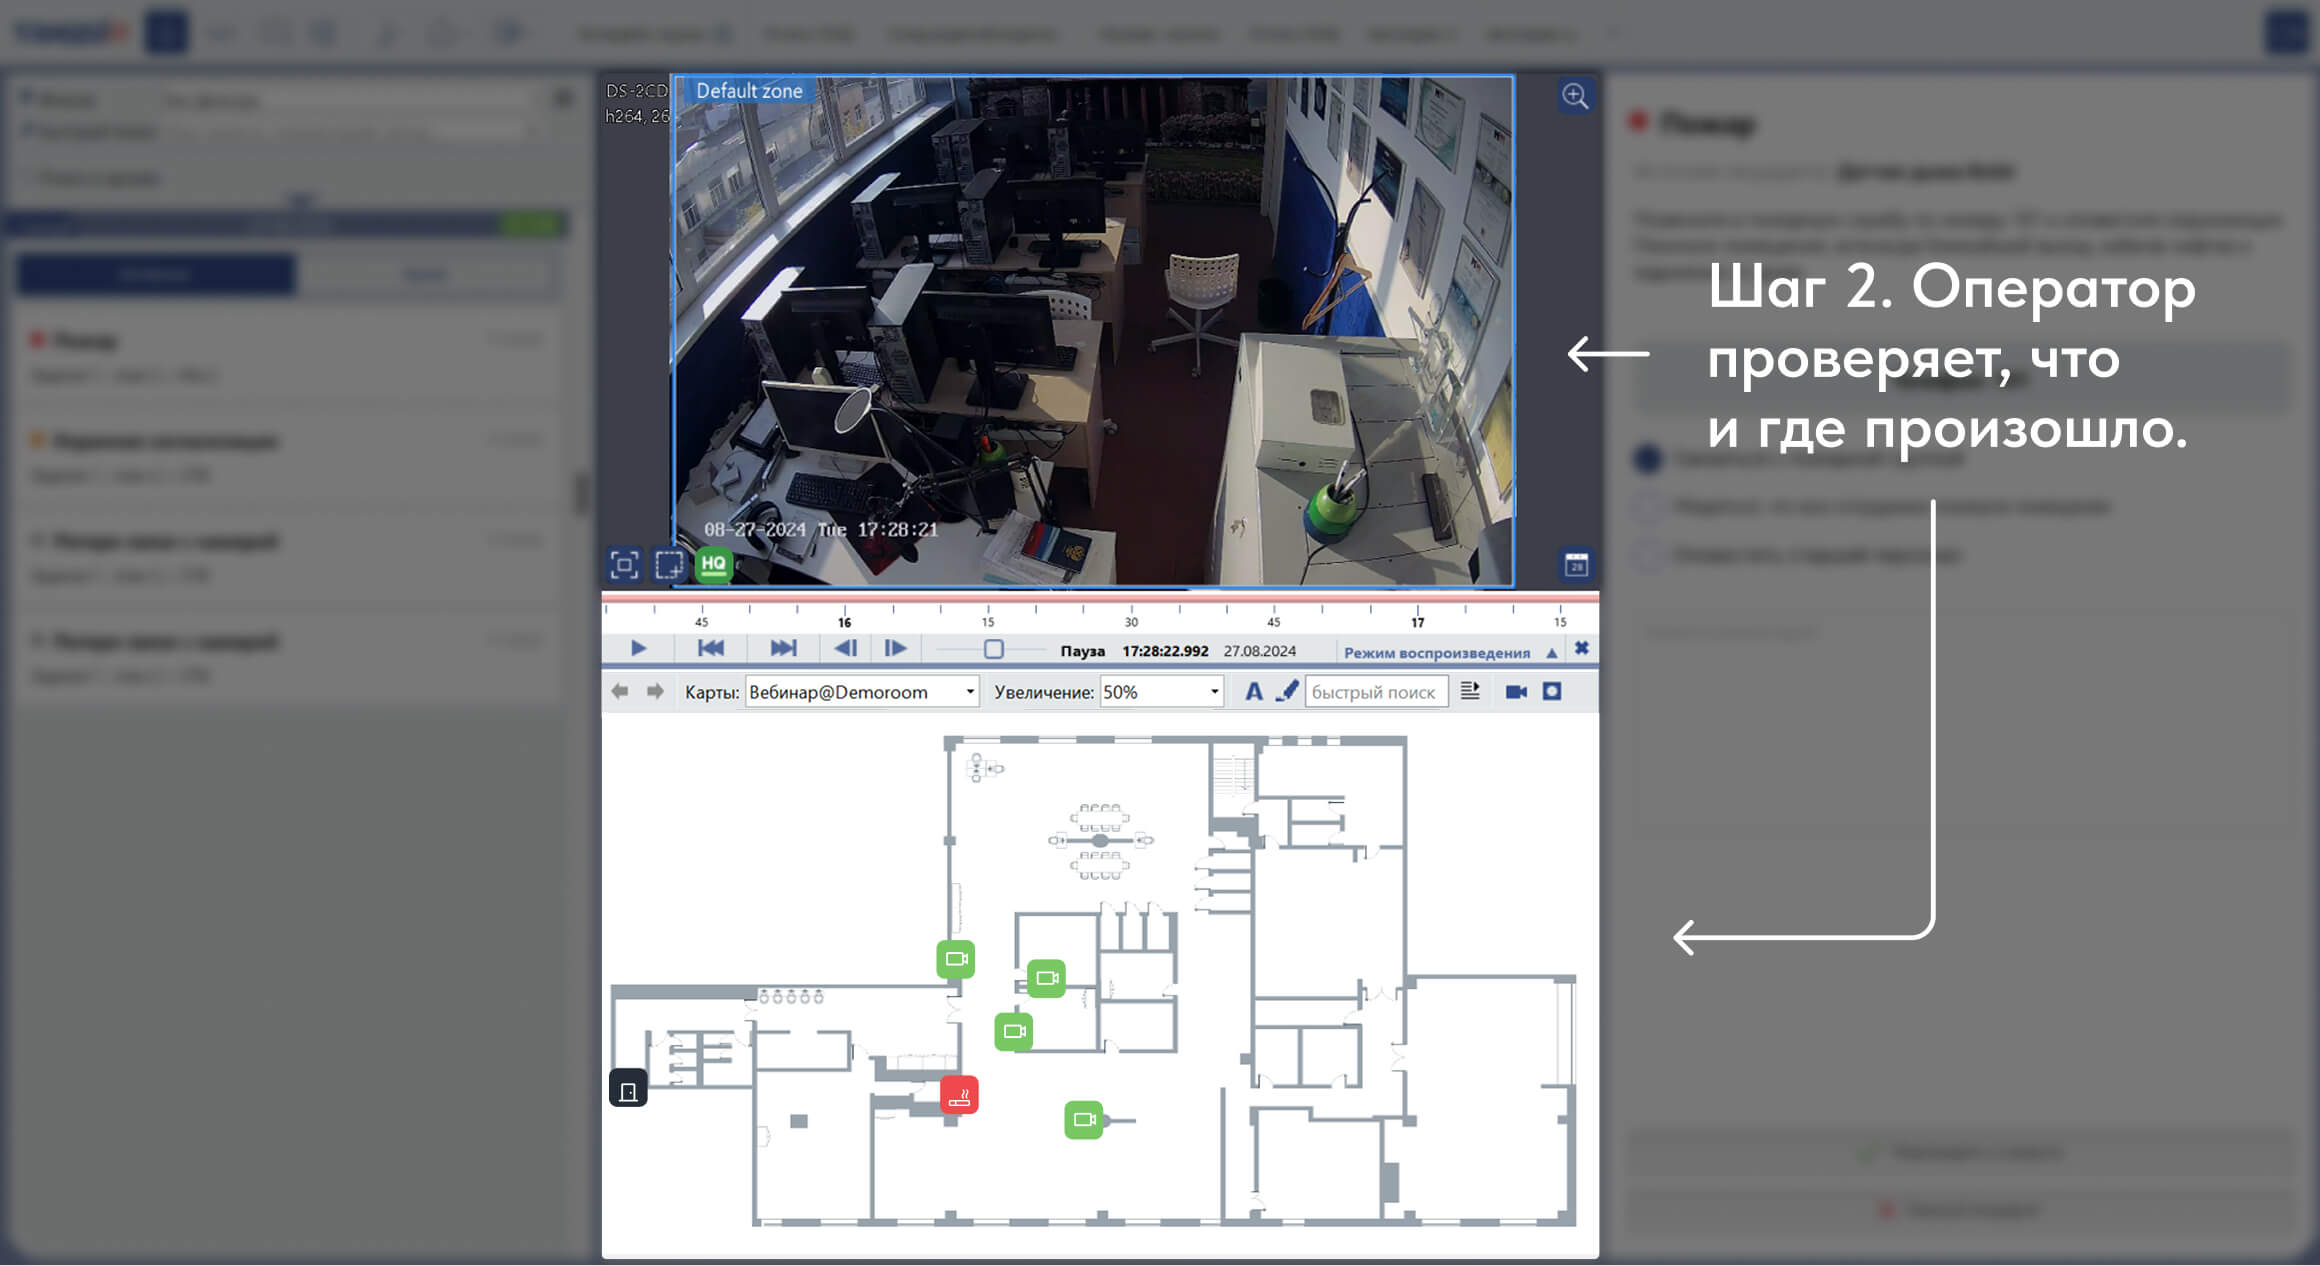
Task: Click the zoom magnifier icon on video
Action: [x=1575, y=96]
